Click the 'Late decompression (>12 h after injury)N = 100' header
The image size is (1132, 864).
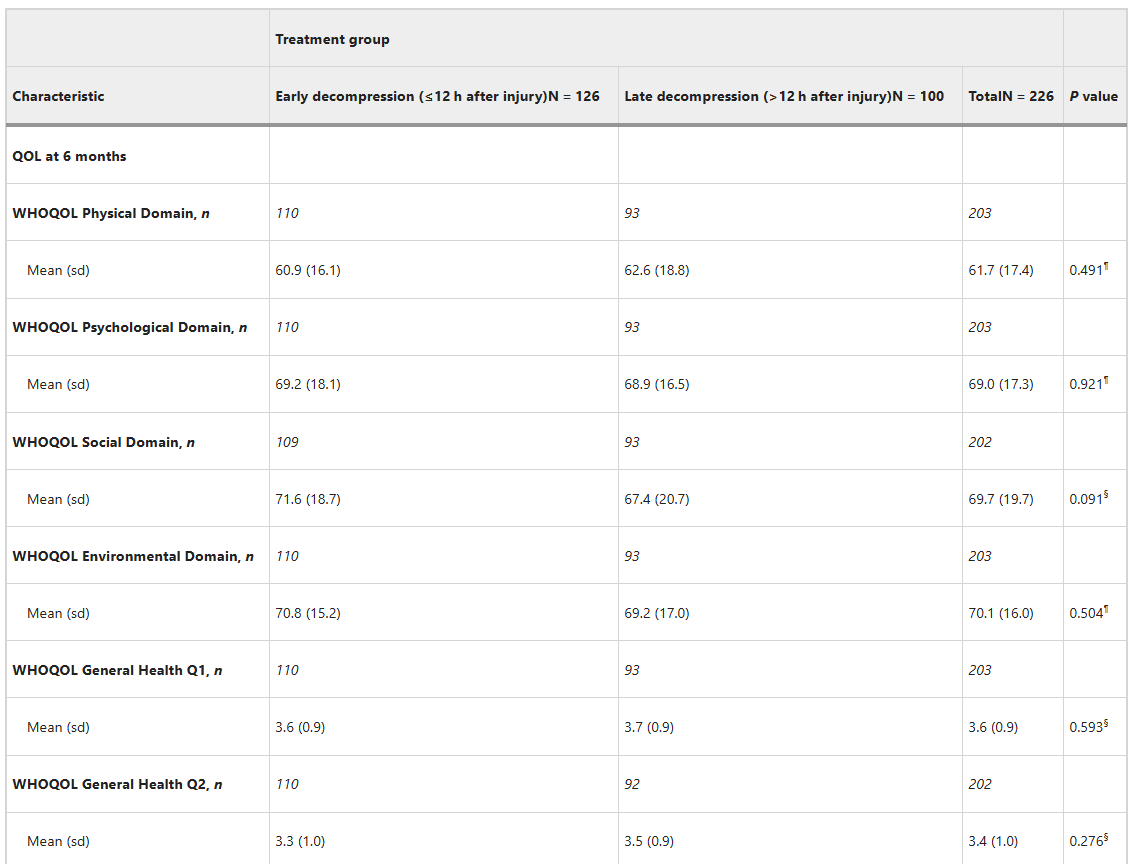(783, 97)
